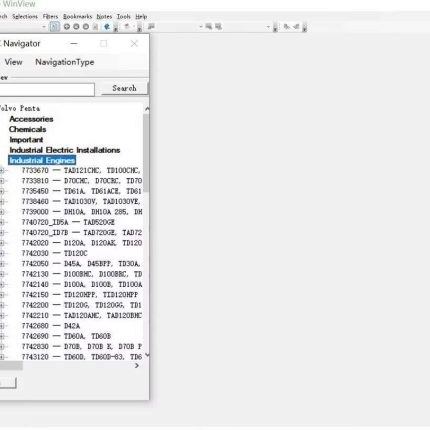Click the tree scrollbar up arrow
The image size is (430, 430).
click(147, 109)
